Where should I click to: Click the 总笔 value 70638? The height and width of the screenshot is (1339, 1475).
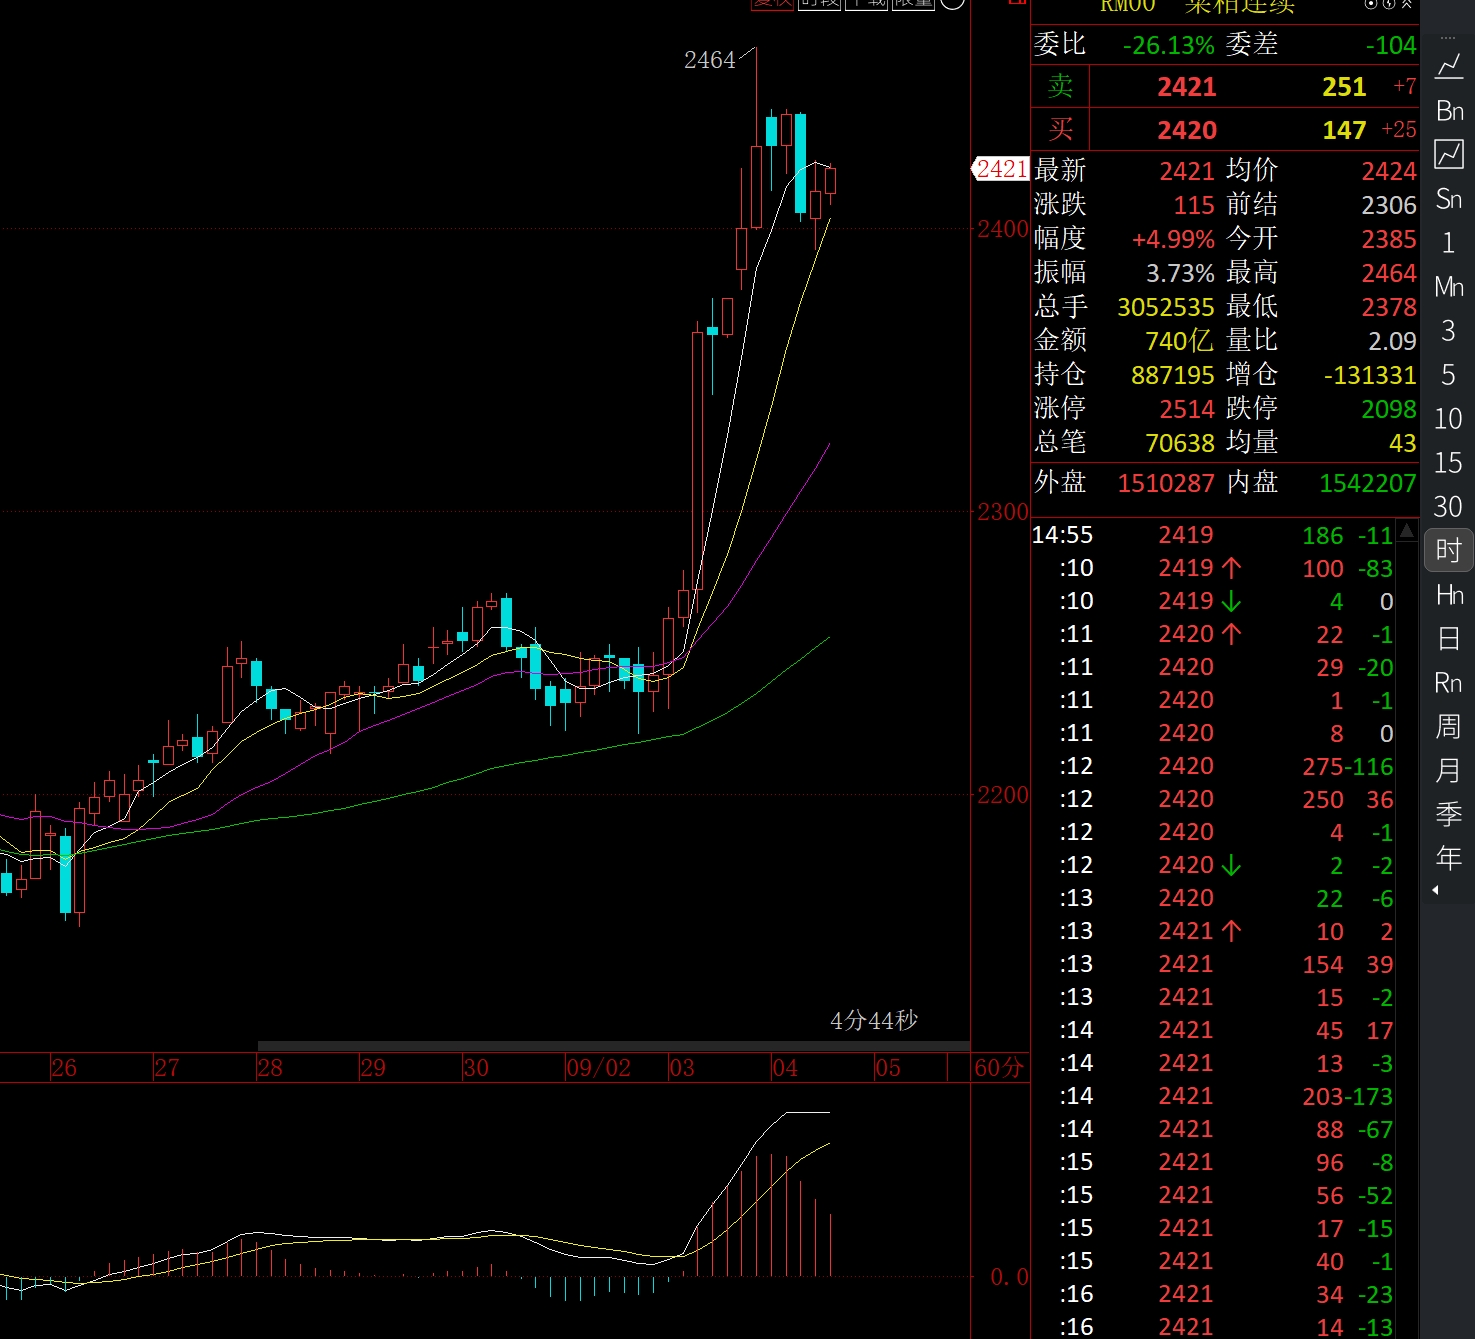point(1180,442)
